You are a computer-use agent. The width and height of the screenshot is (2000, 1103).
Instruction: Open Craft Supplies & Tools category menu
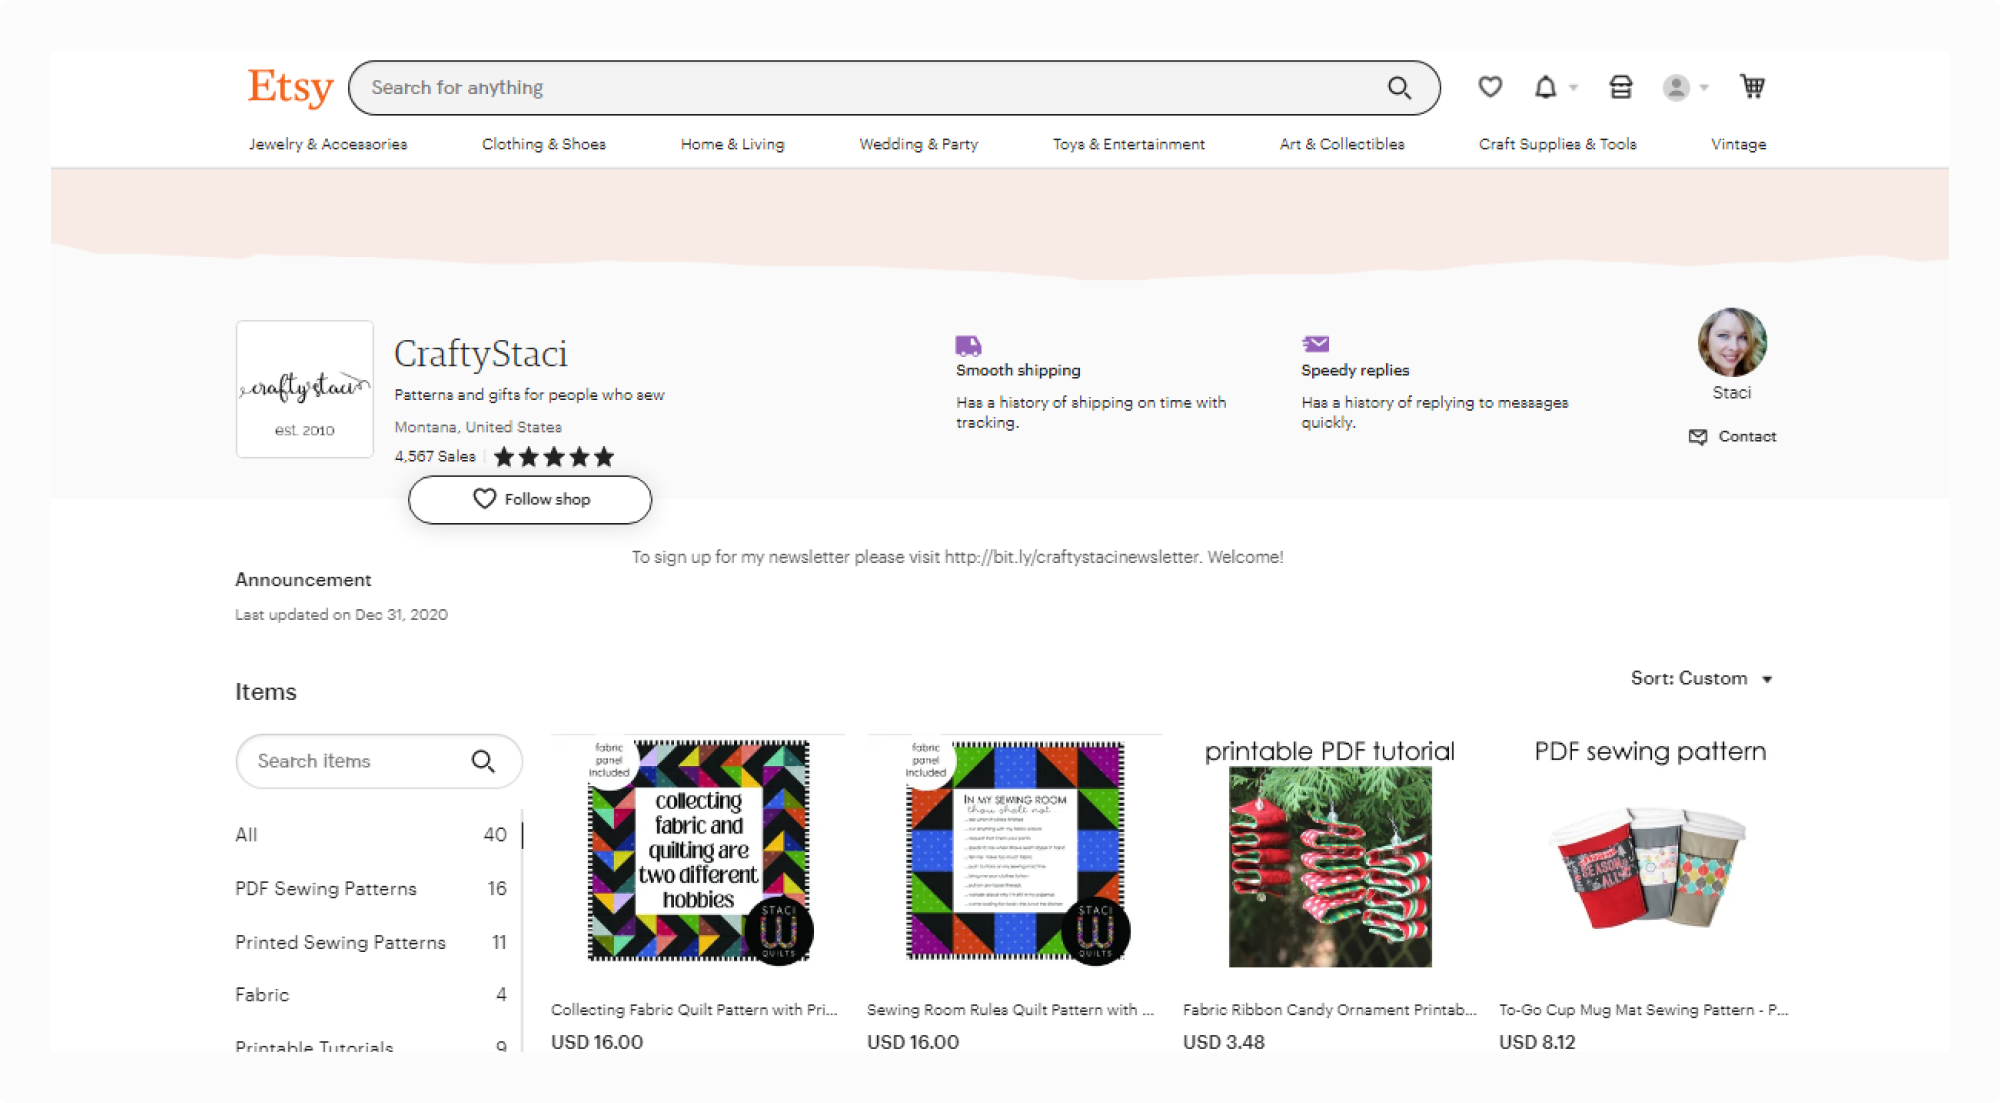[1558, 144]
